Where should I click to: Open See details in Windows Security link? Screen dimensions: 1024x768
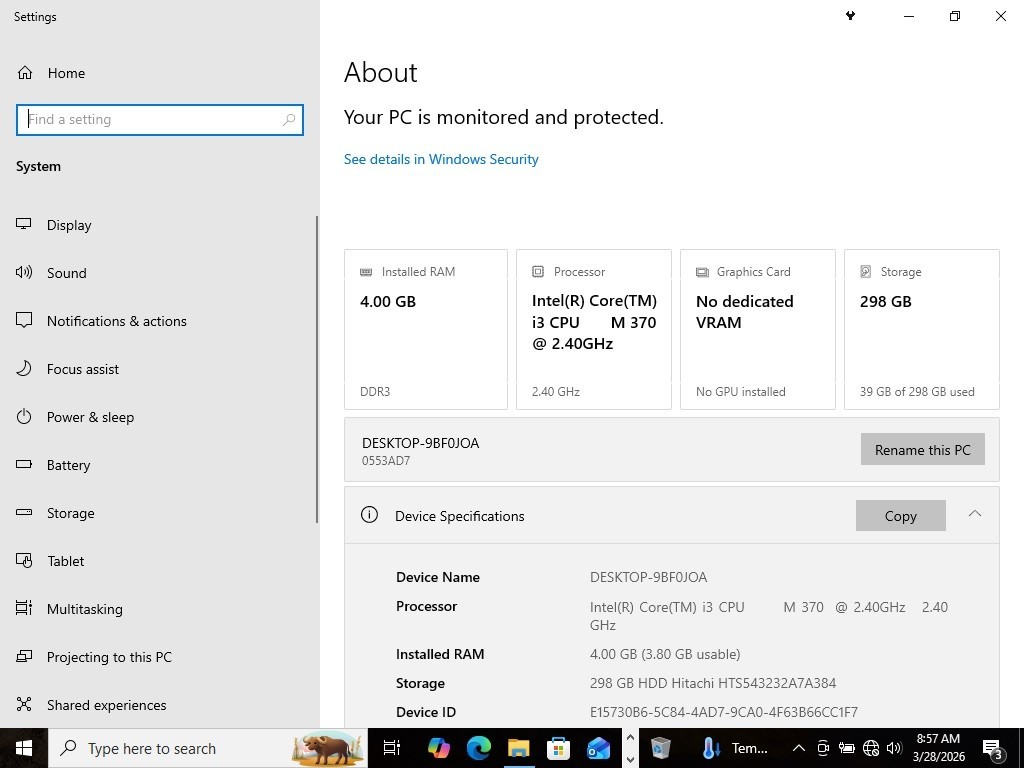click(441, 159)
